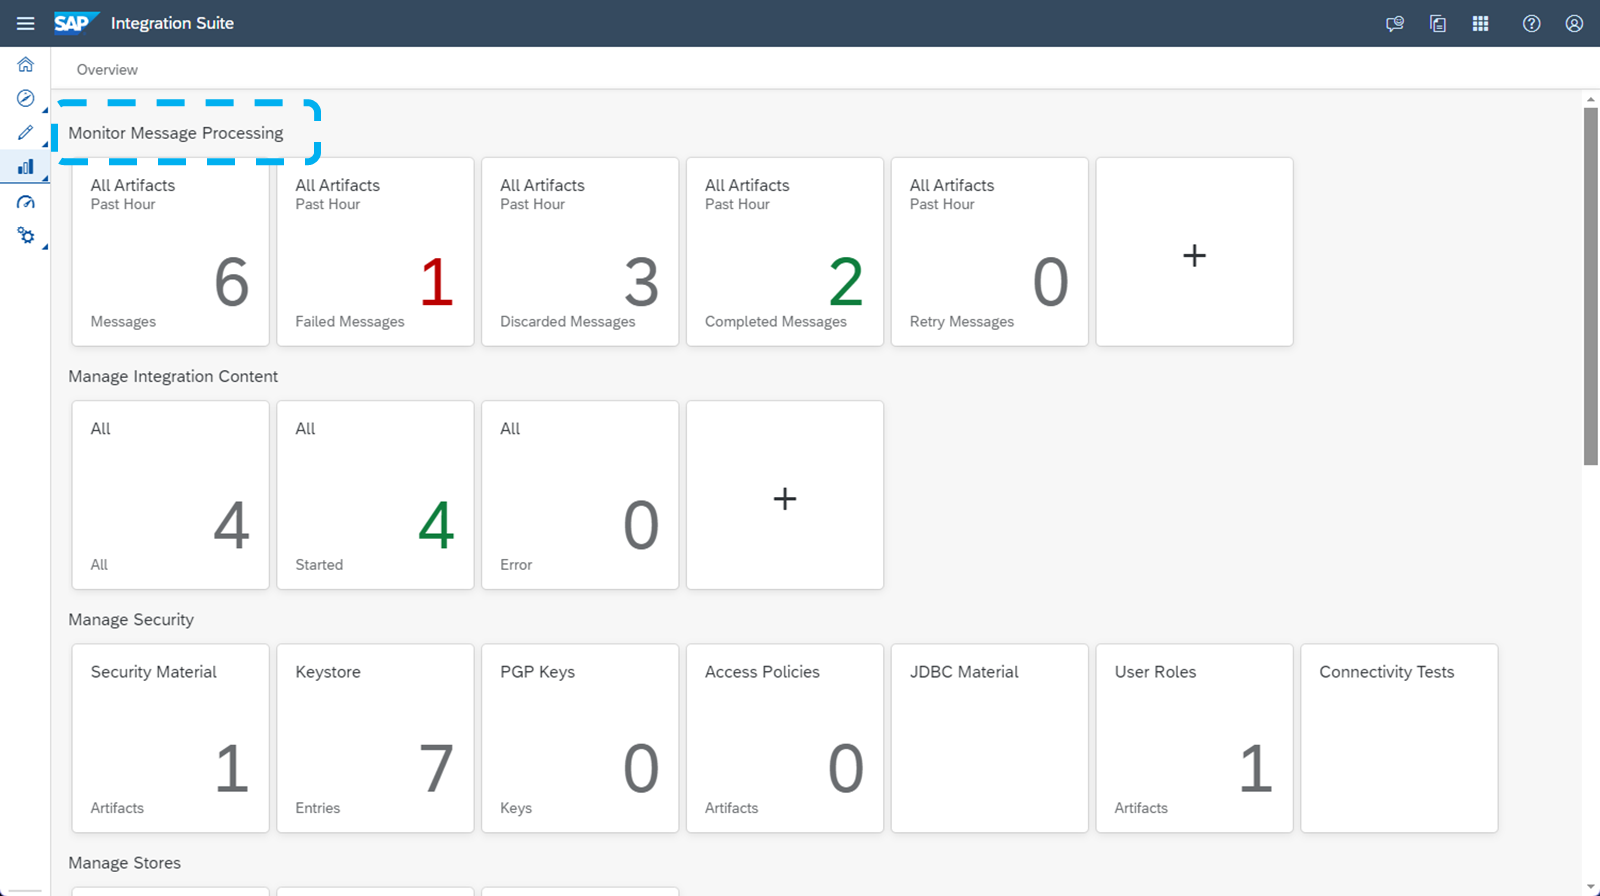Open the gauge icon in sidebar
Image resolution: width=1600 pixels, height=896 pixels.
[26, 202]
